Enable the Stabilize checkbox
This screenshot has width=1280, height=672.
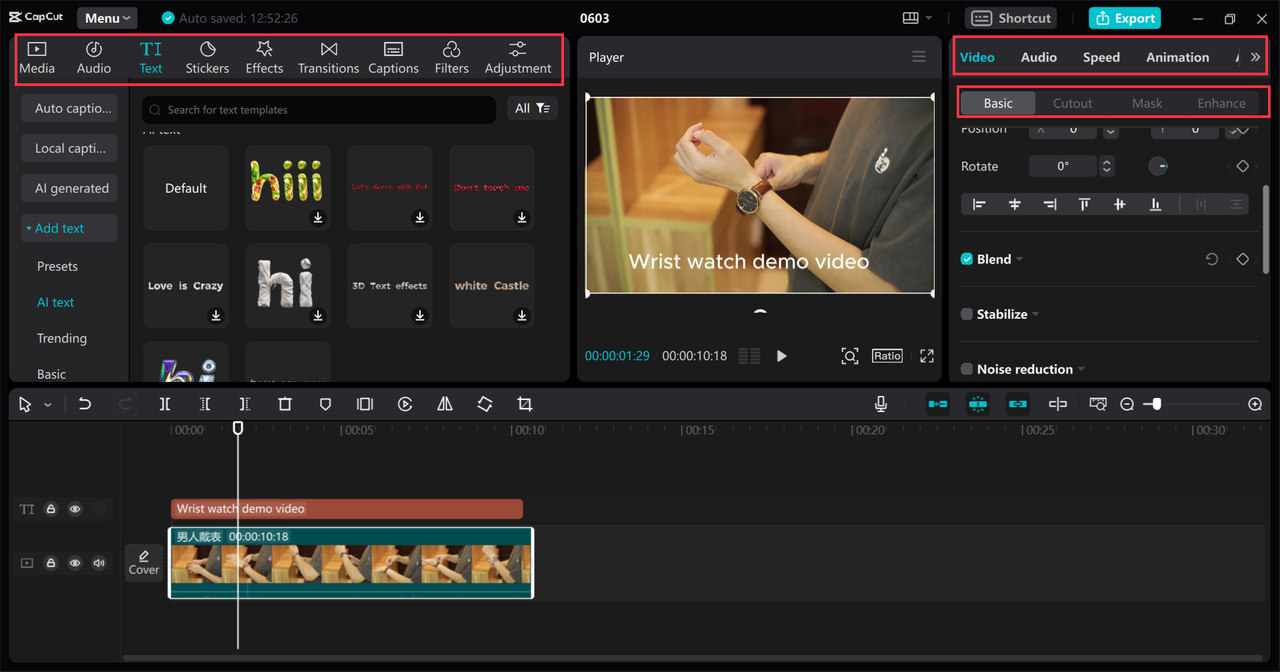(x=967, y=314)
